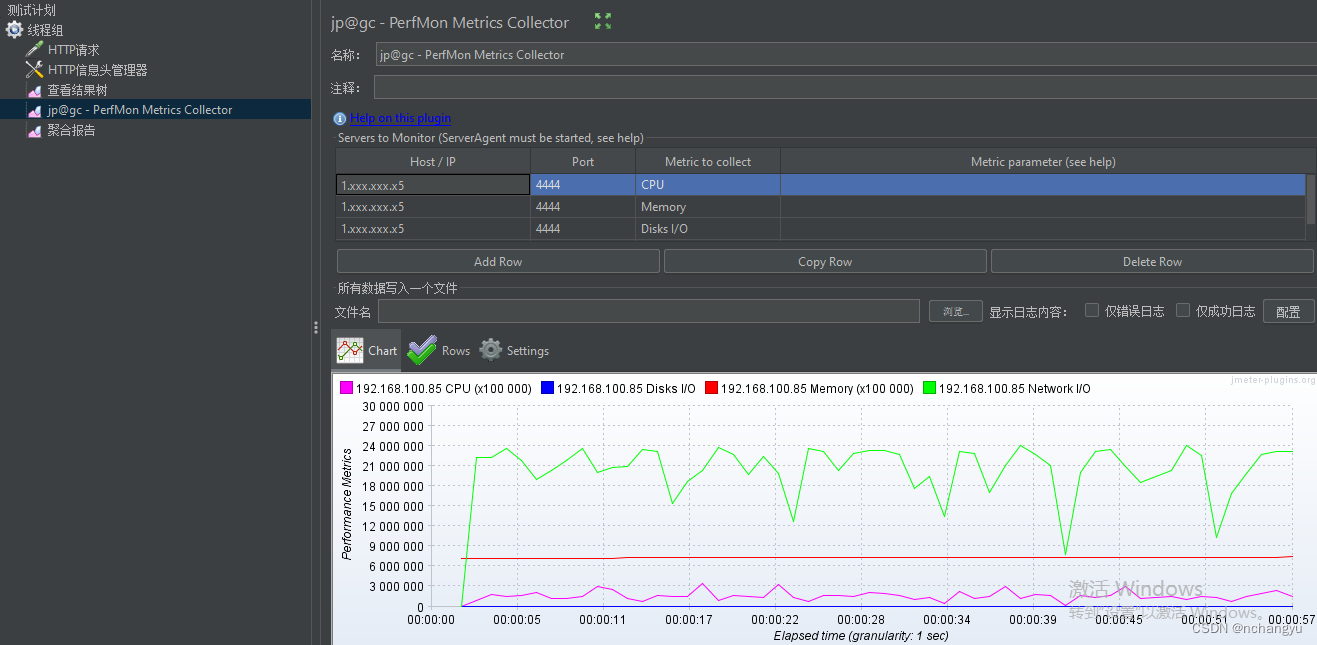Screen dimensions: 1317x645
Task: Click metric parameter cell in CPU row
Action: click(x=1043, y=185)
